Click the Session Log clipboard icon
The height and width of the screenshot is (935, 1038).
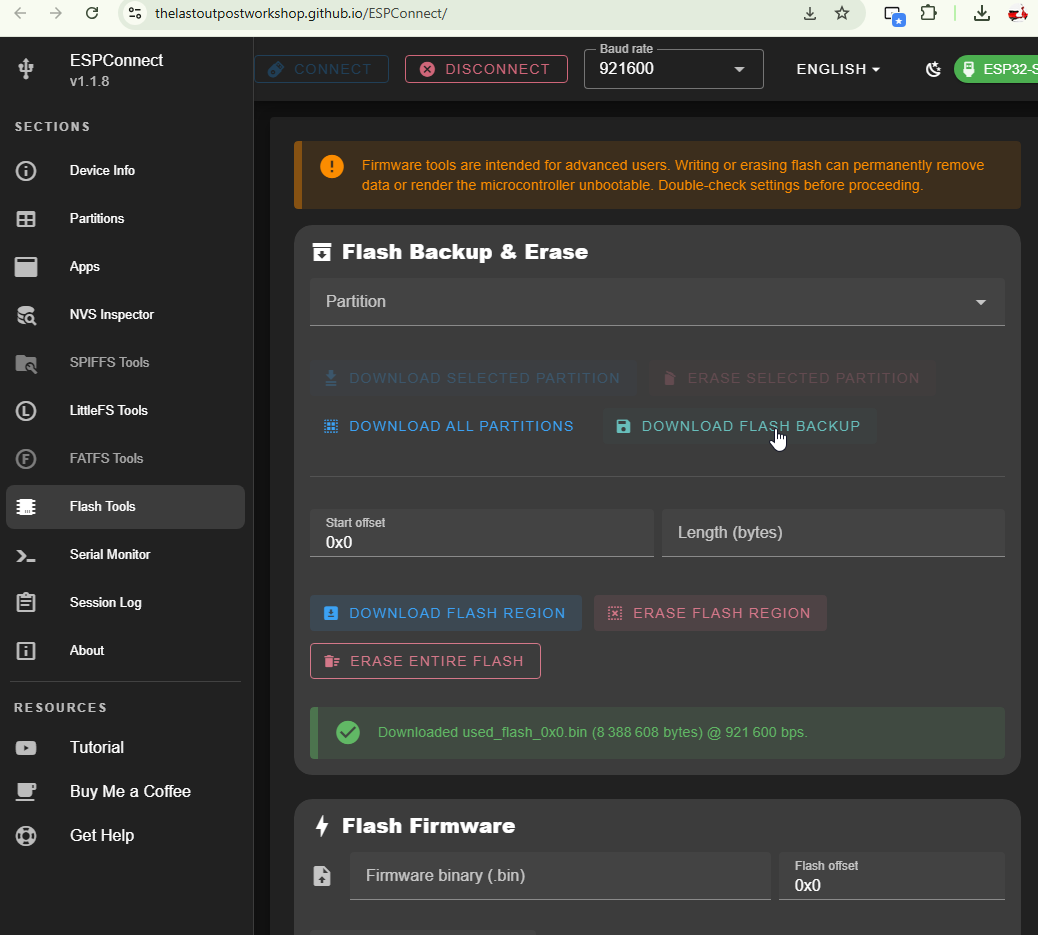tap(26, 603)
